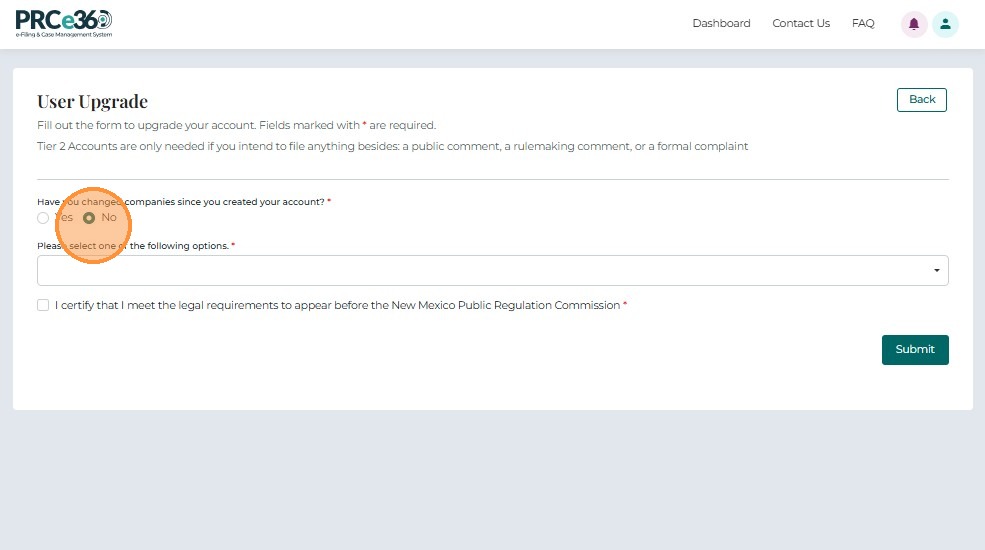Click the dropdown caret arrow

click(936, 270)
